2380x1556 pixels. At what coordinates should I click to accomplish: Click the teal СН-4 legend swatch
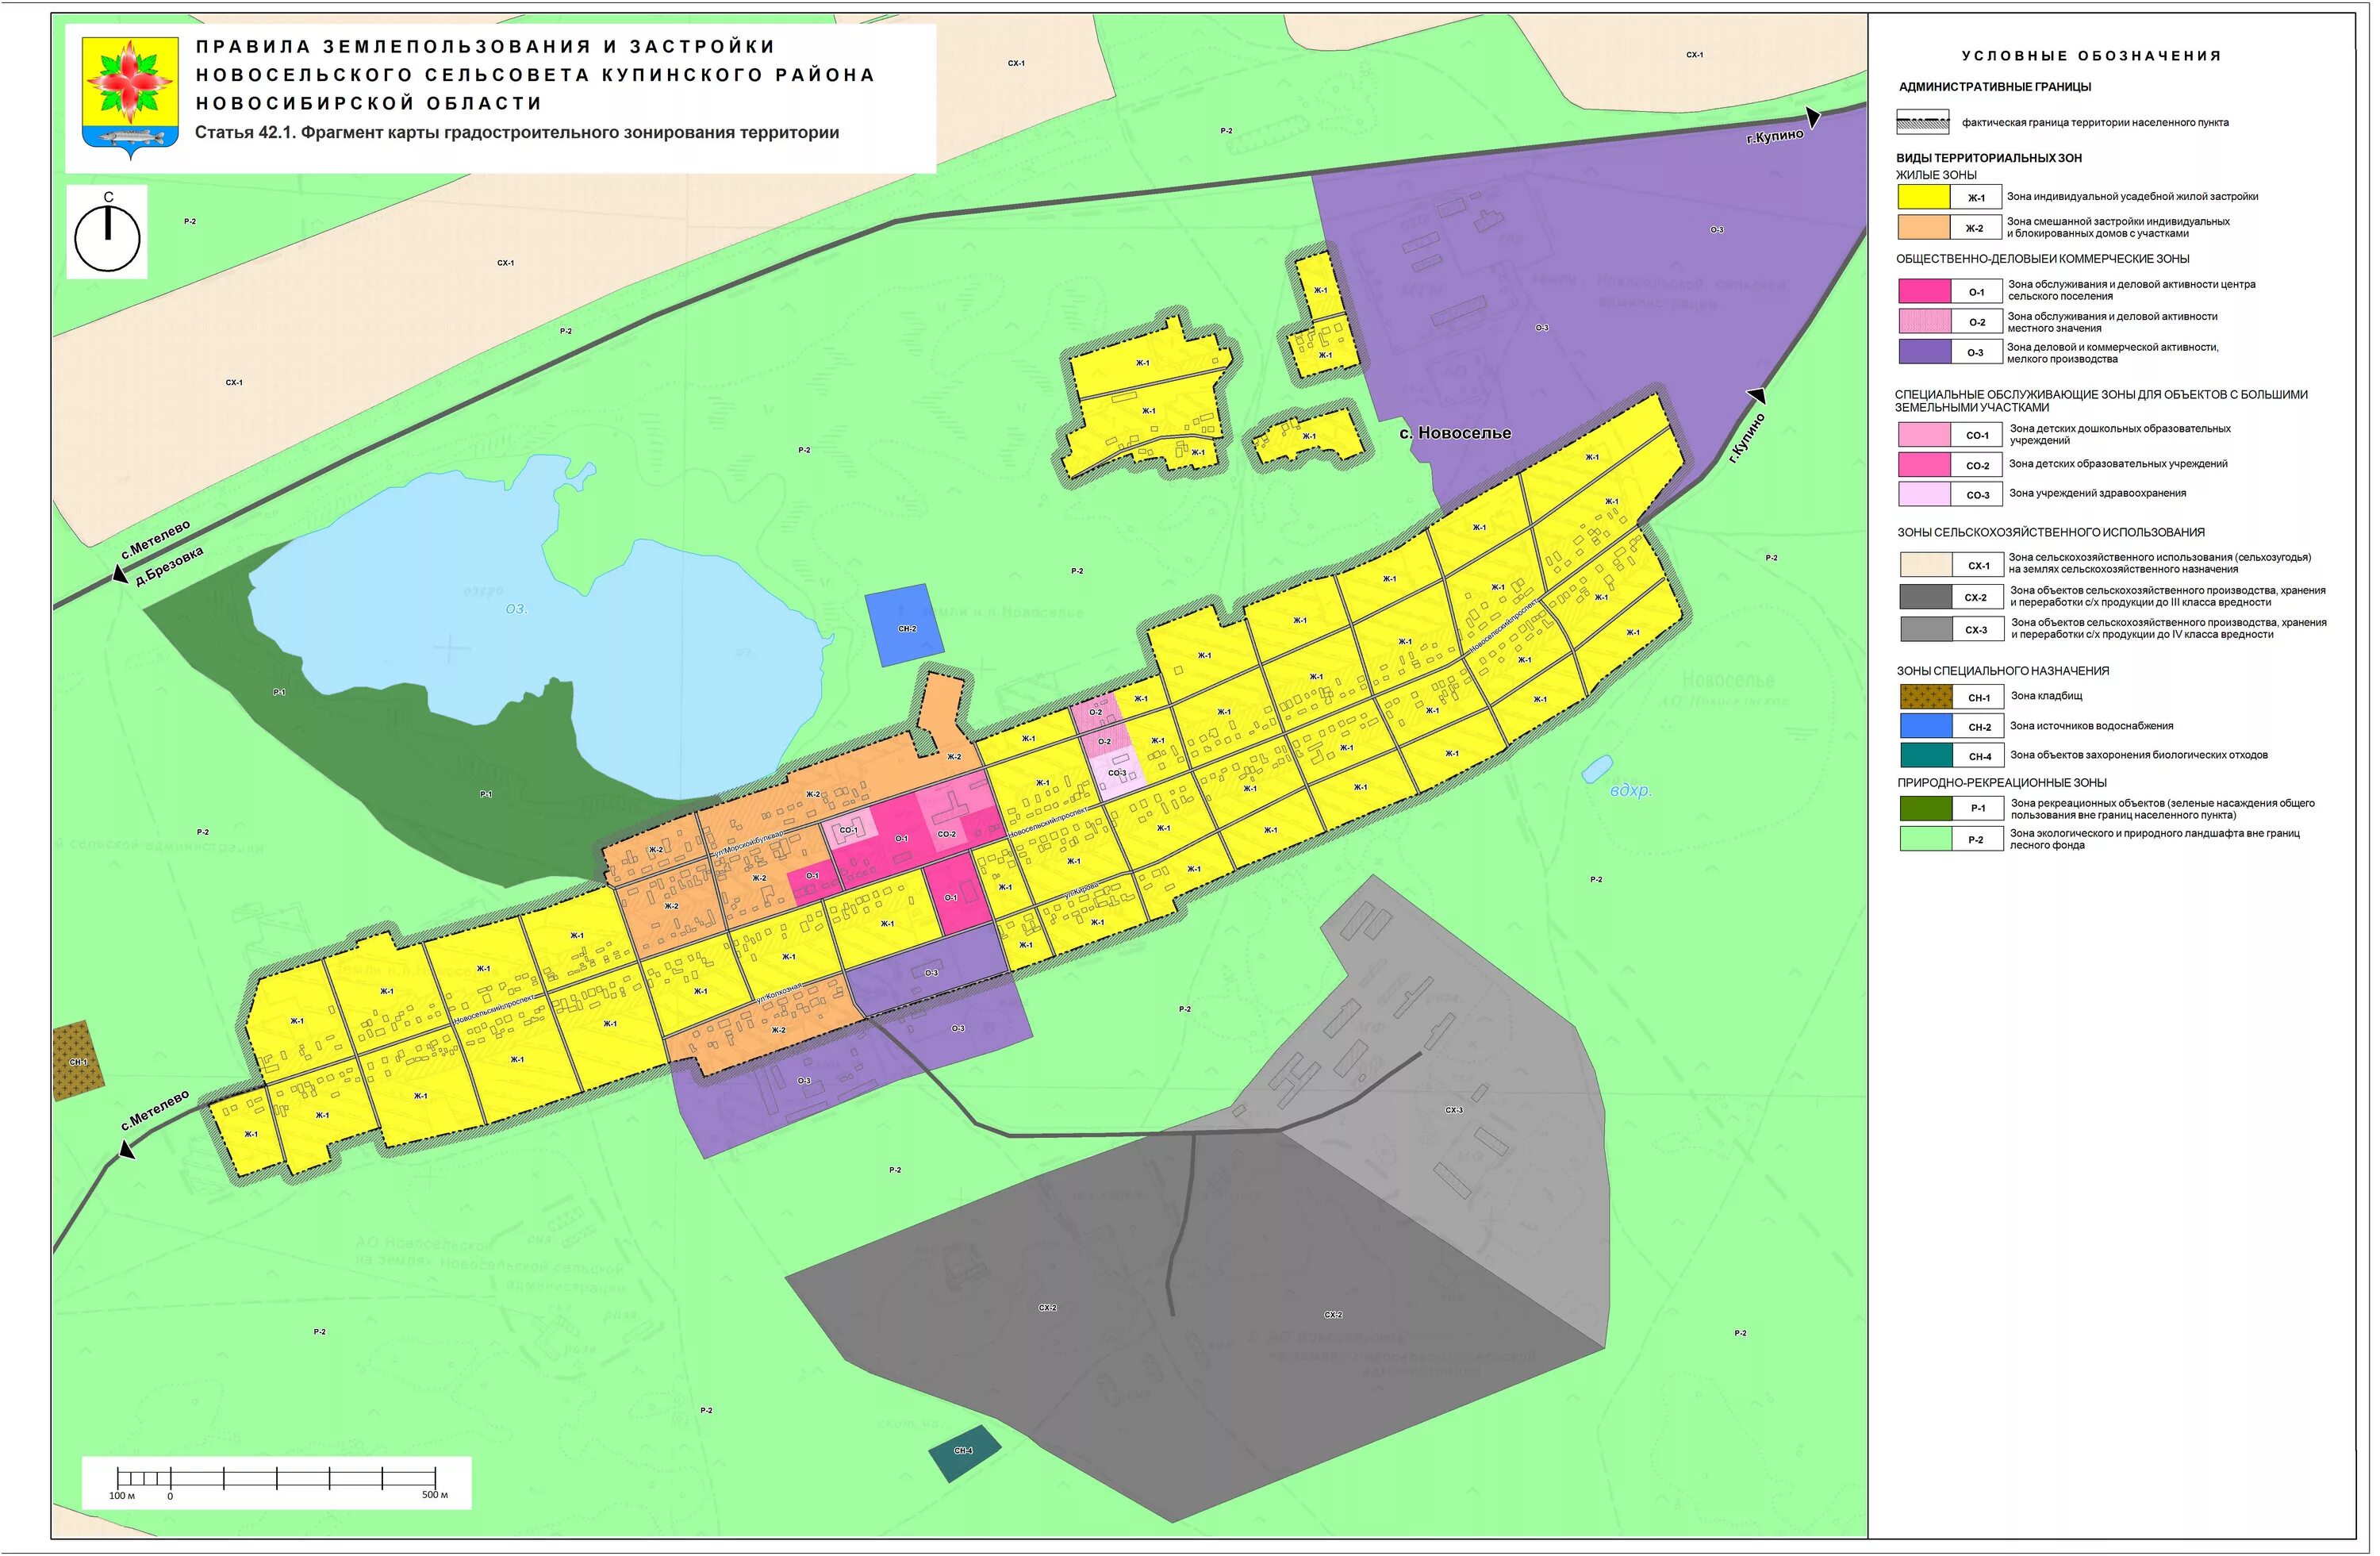point(1926,756)
